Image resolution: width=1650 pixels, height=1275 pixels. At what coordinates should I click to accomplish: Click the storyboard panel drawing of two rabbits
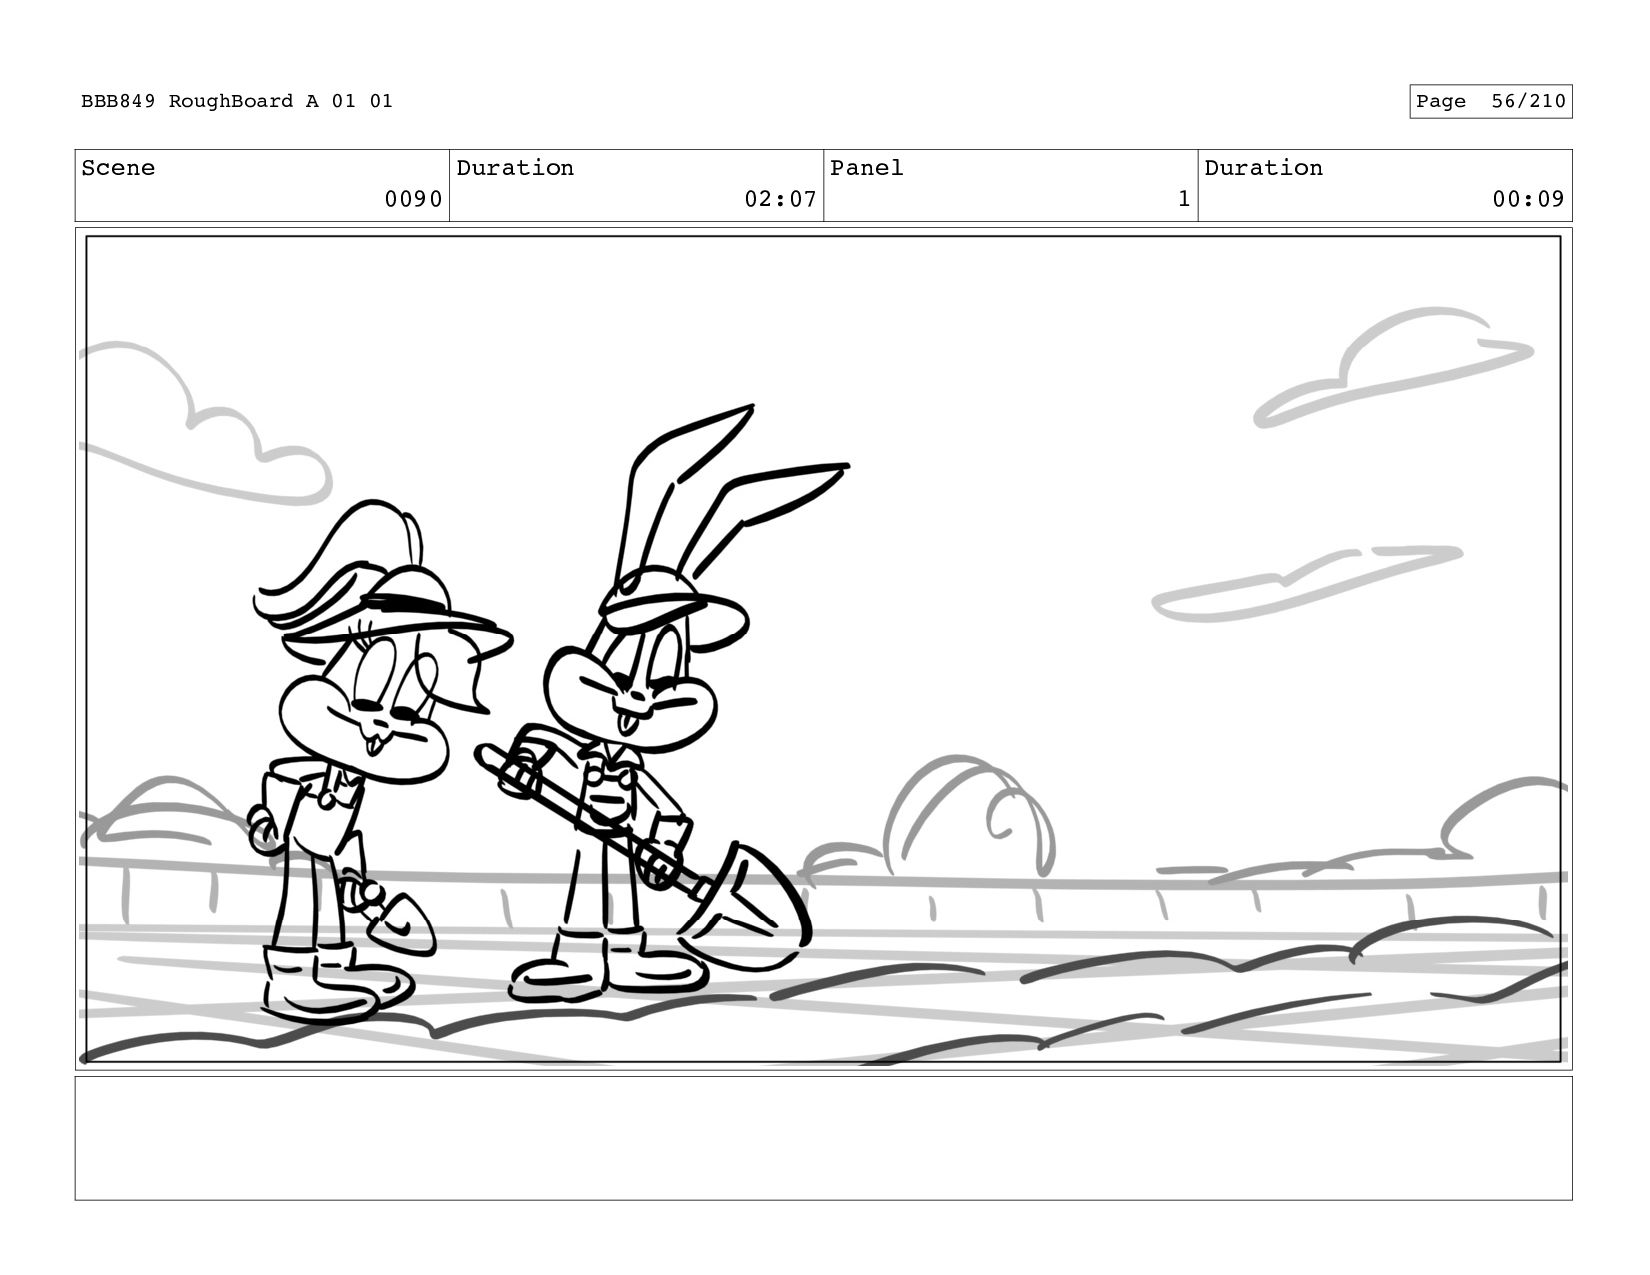coord(823,649)
